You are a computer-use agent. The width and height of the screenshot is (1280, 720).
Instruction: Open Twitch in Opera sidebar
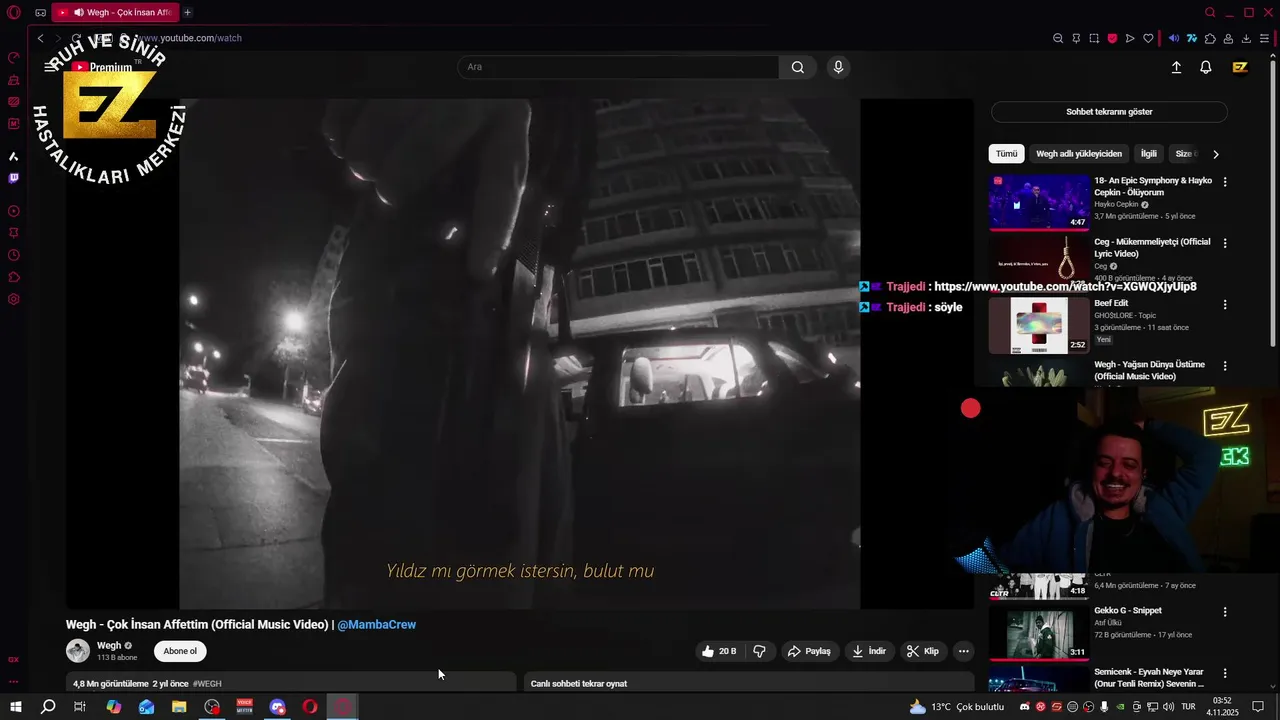coord(14,178)
